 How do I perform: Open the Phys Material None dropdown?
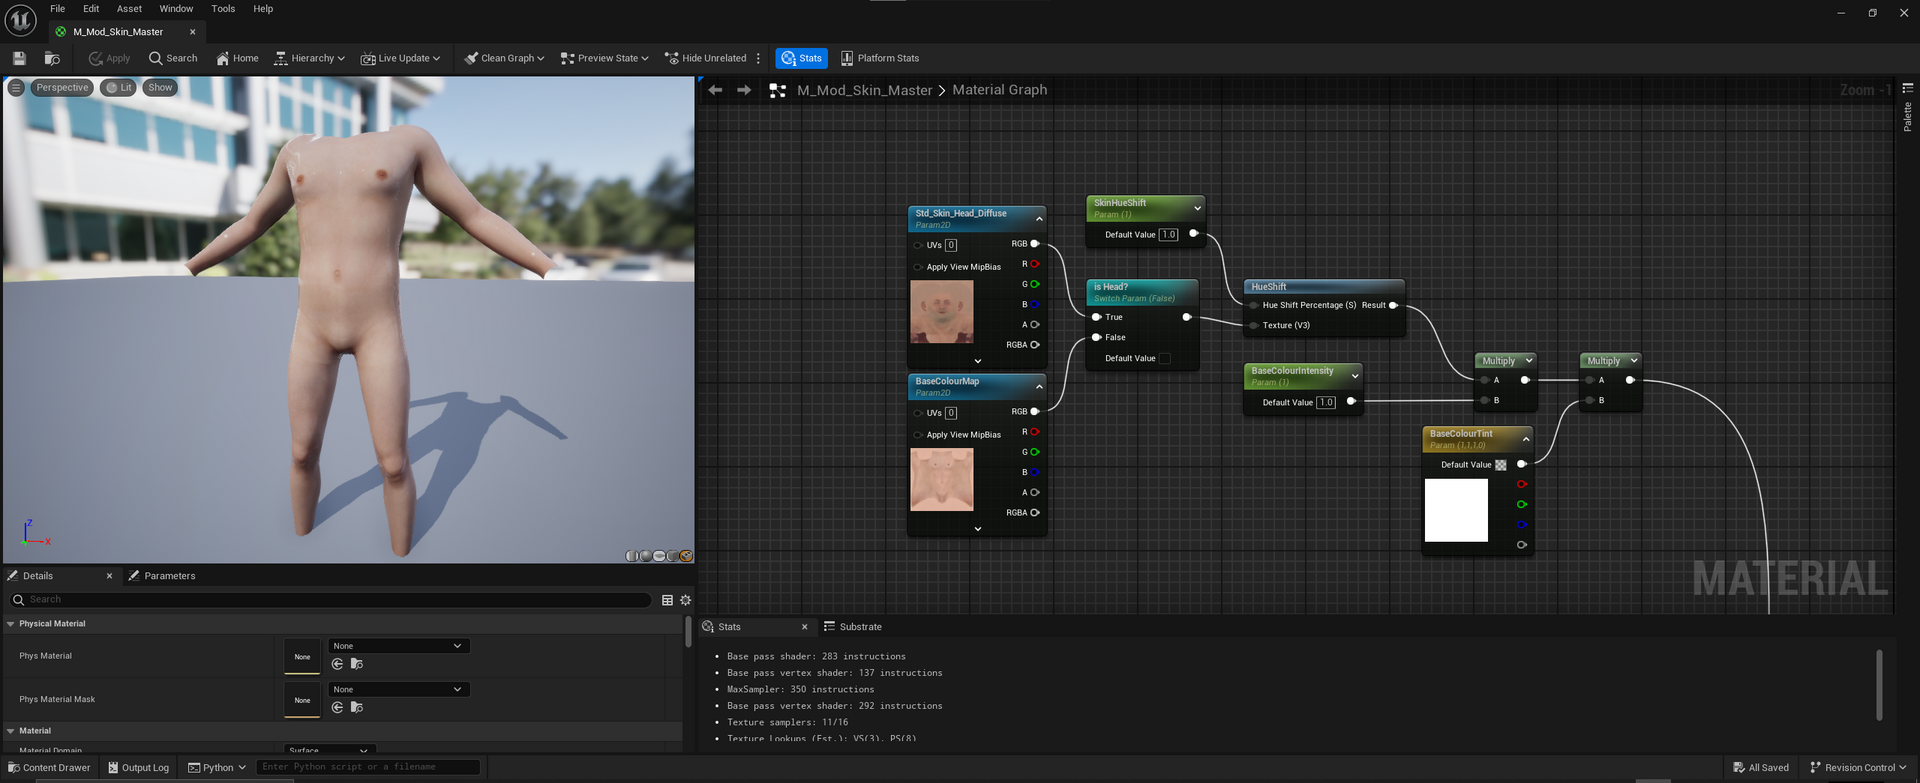tap(398, 646)
